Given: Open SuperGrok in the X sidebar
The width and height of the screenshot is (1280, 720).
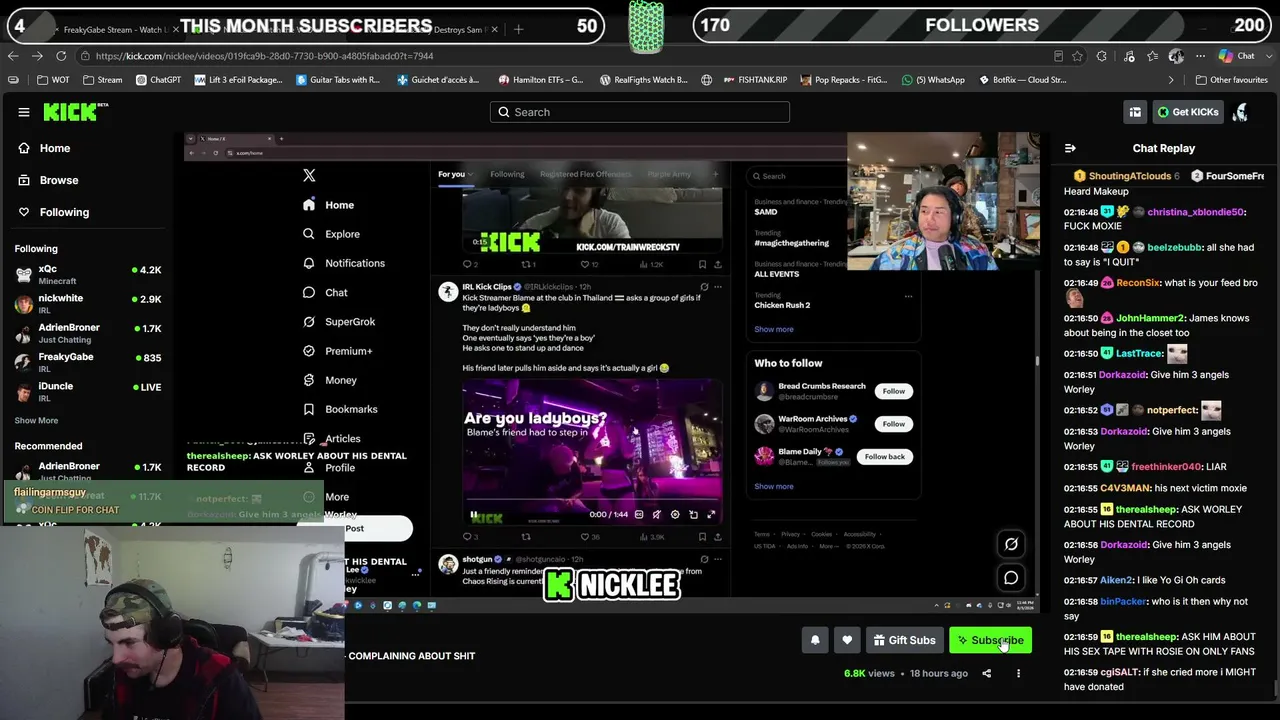Looking at the screenshot, I should point(338,322).
